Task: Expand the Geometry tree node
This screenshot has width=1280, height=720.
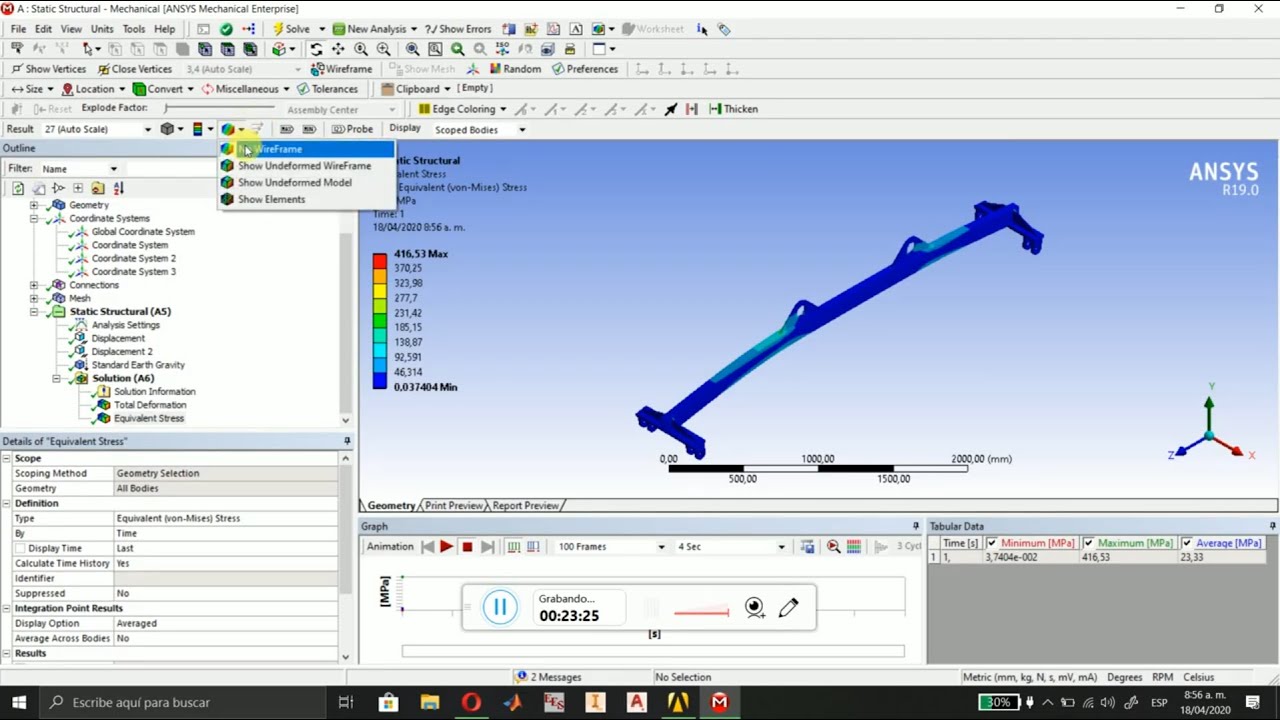Action: click(34, 205)
